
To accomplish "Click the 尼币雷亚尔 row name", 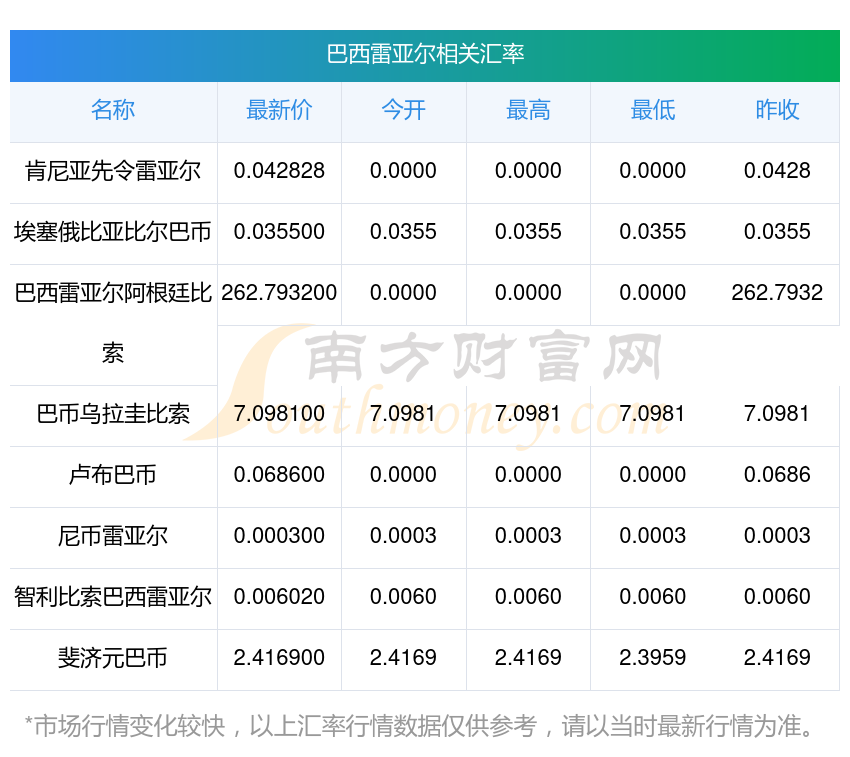I will [x=113, y=536].
